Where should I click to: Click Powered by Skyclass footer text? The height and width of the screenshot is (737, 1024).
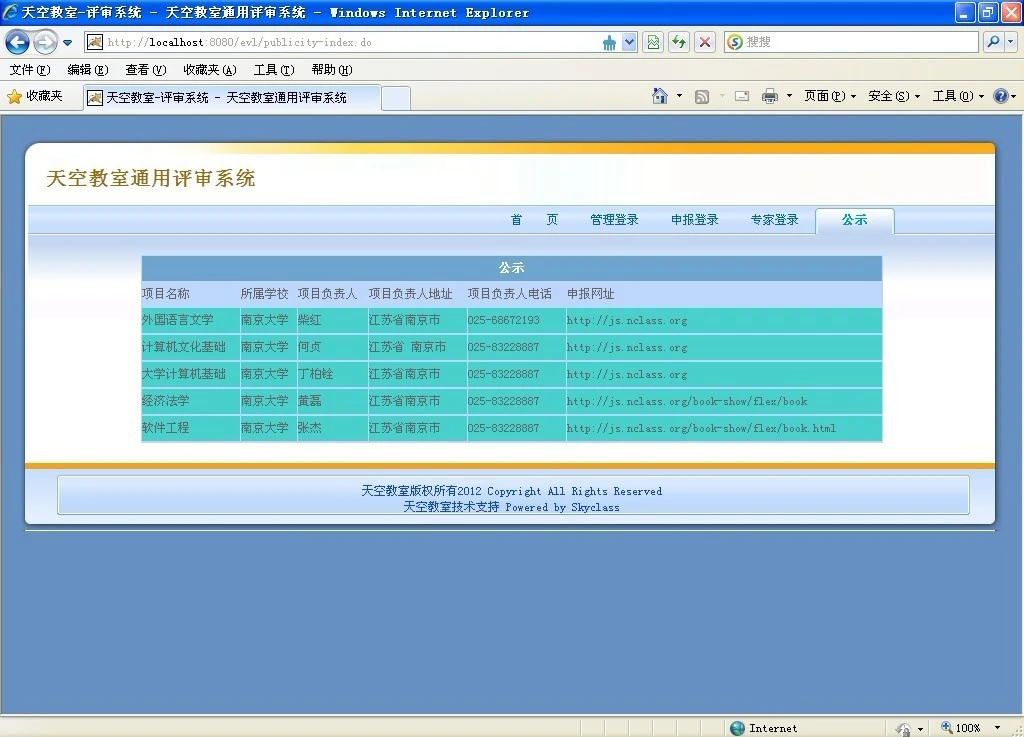tap(562, 507)
